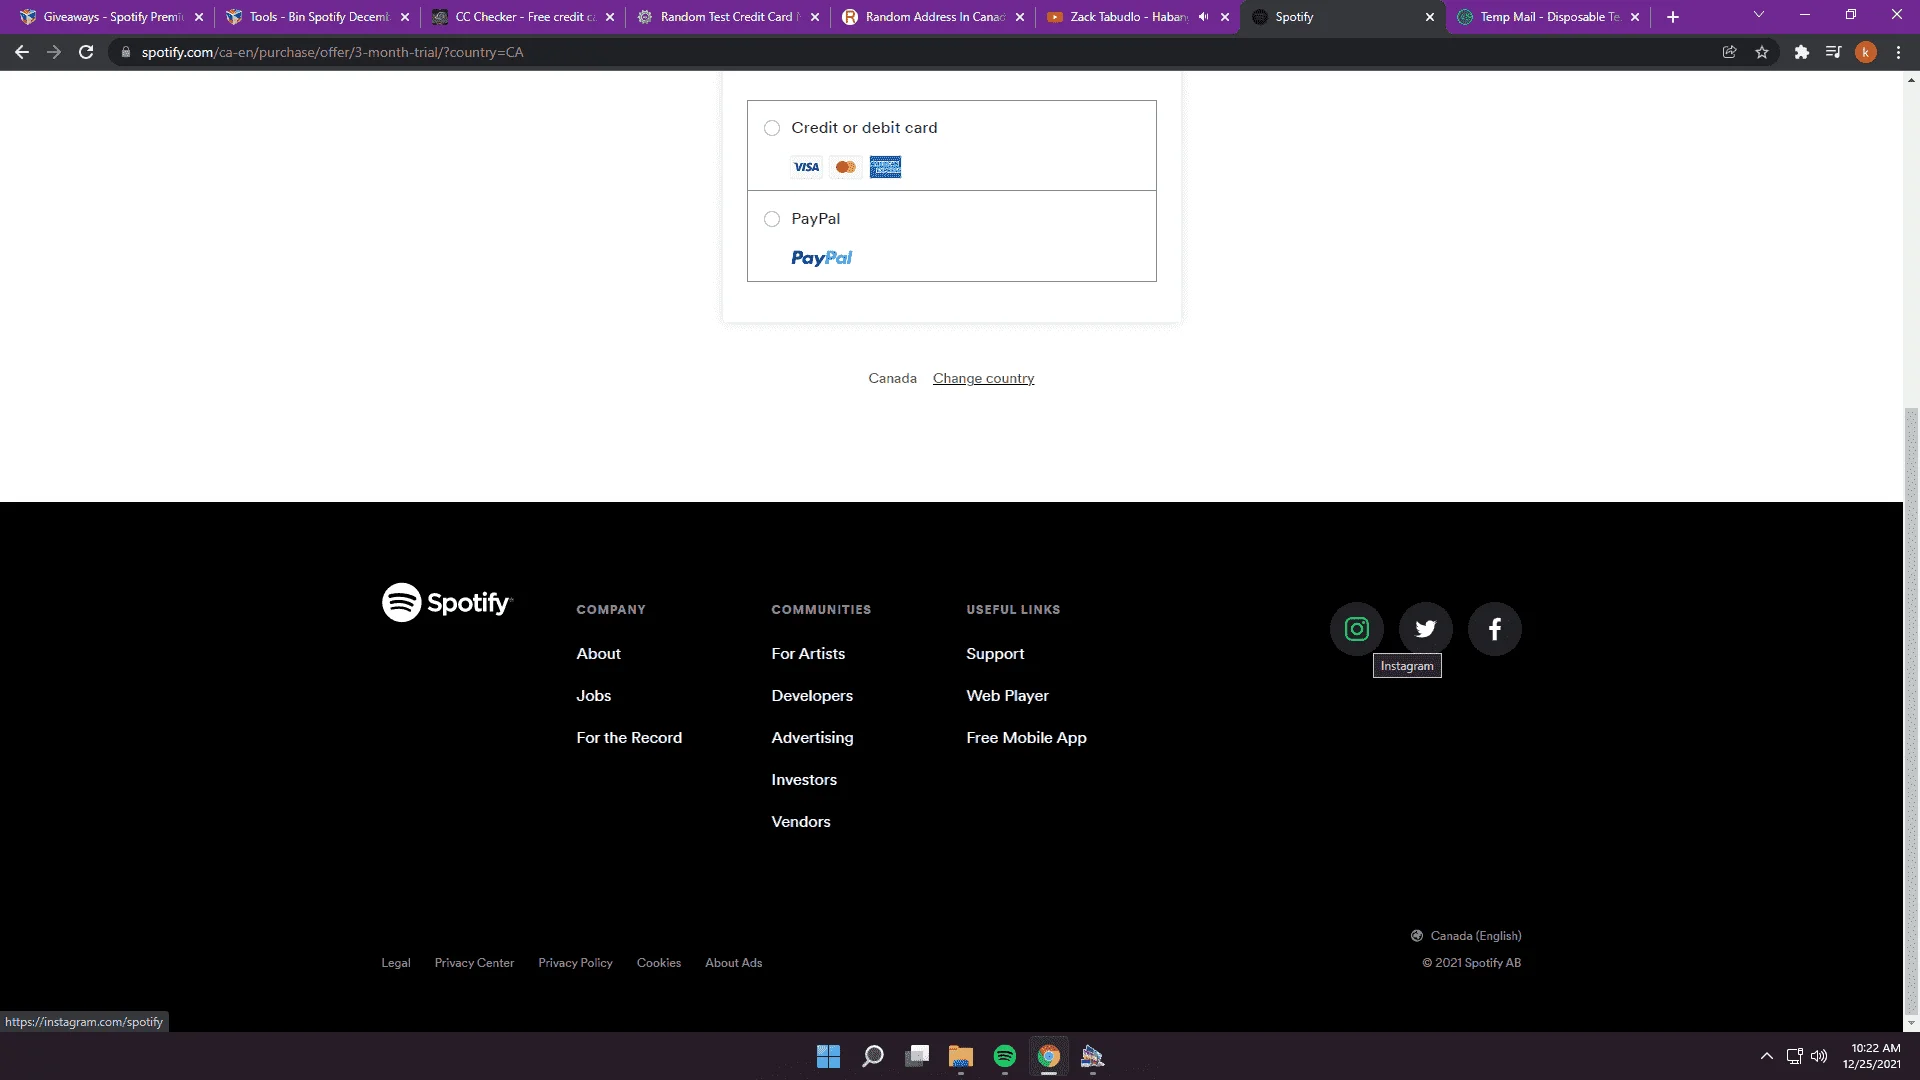Open Spotify's Twitter page icon

(1425, 629)
